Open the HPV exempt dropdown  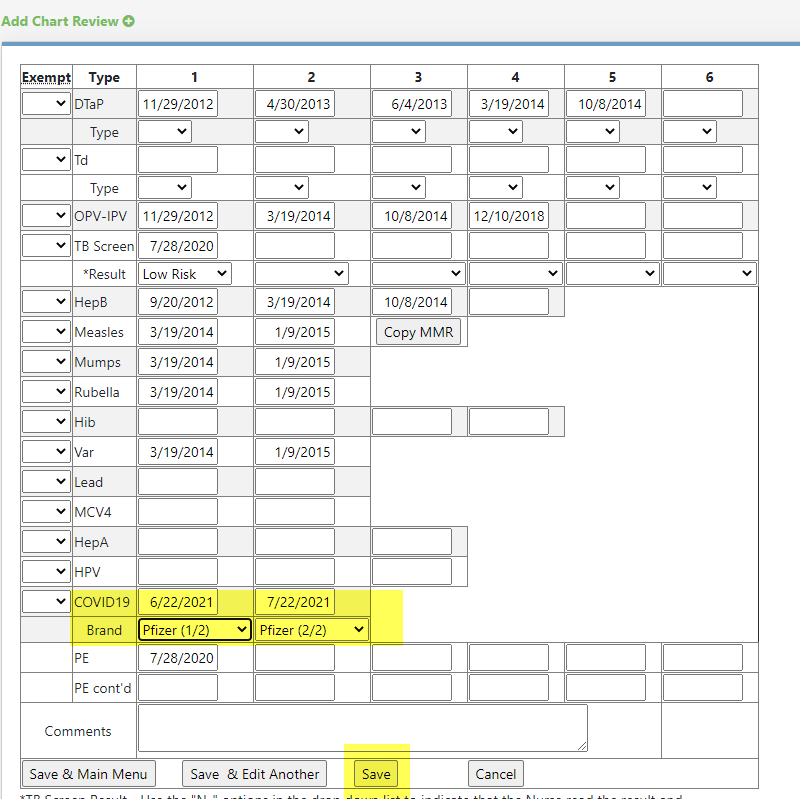[x=46, y=572]
